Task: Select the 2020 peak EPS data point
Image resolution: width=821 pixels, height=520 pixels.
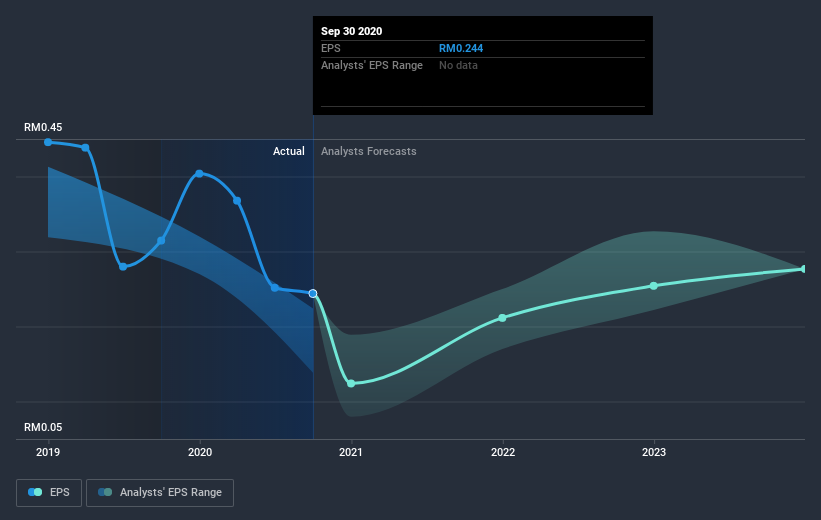Action: pos(199,173)
